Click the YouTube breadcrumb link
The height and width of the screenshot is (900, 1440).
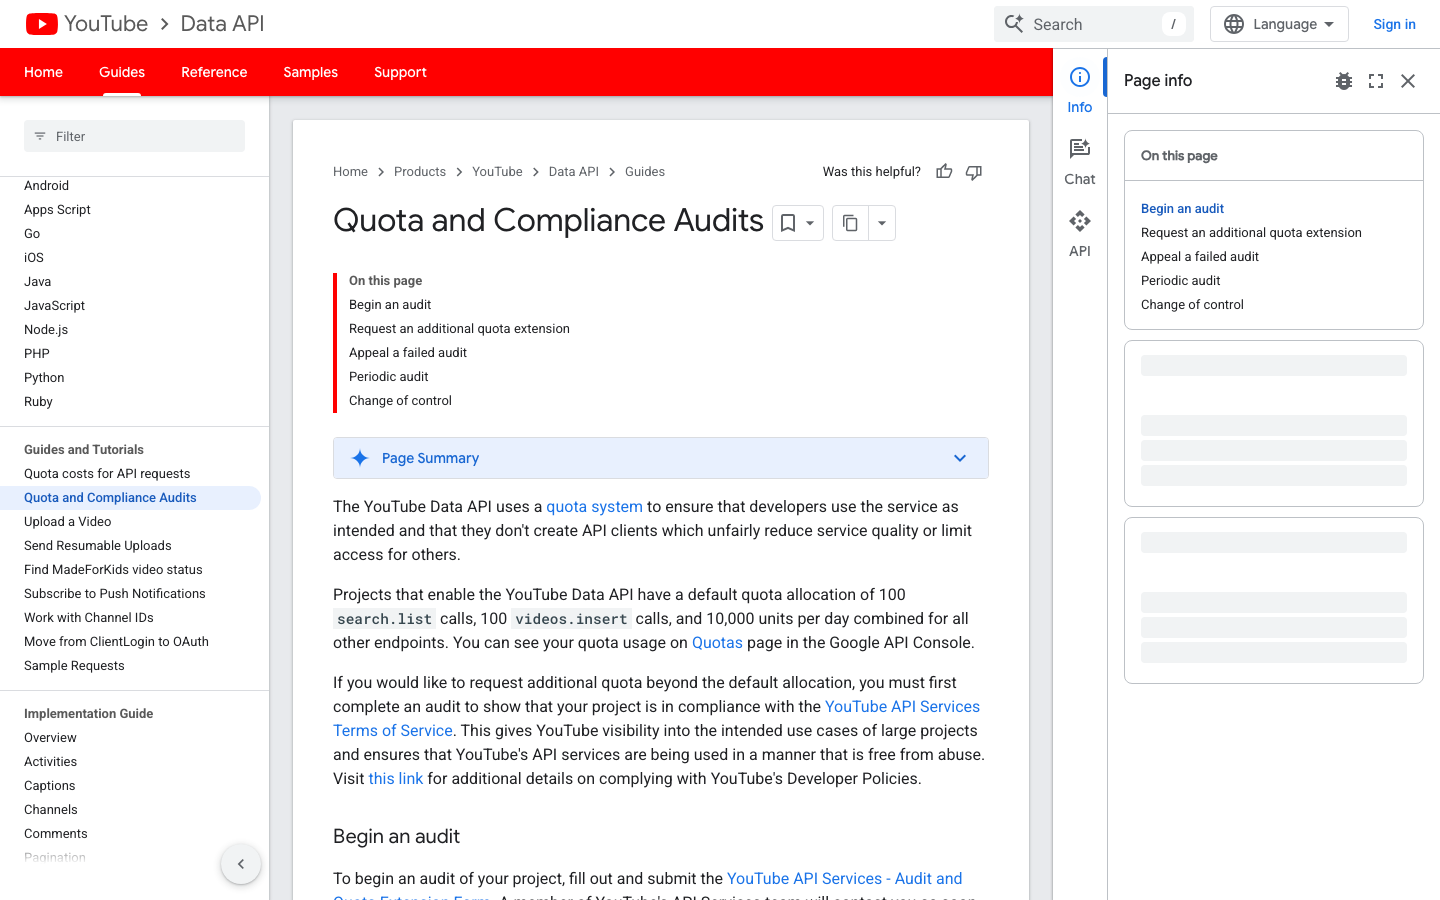pyautogui.click(x=497, y=172)
